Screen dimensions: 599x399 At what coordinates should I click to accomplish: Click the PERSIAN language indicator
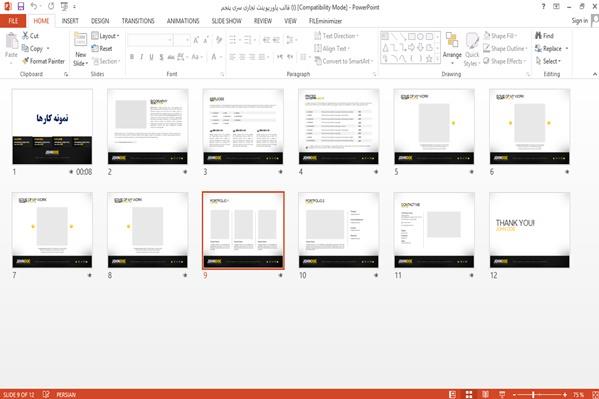66,394
